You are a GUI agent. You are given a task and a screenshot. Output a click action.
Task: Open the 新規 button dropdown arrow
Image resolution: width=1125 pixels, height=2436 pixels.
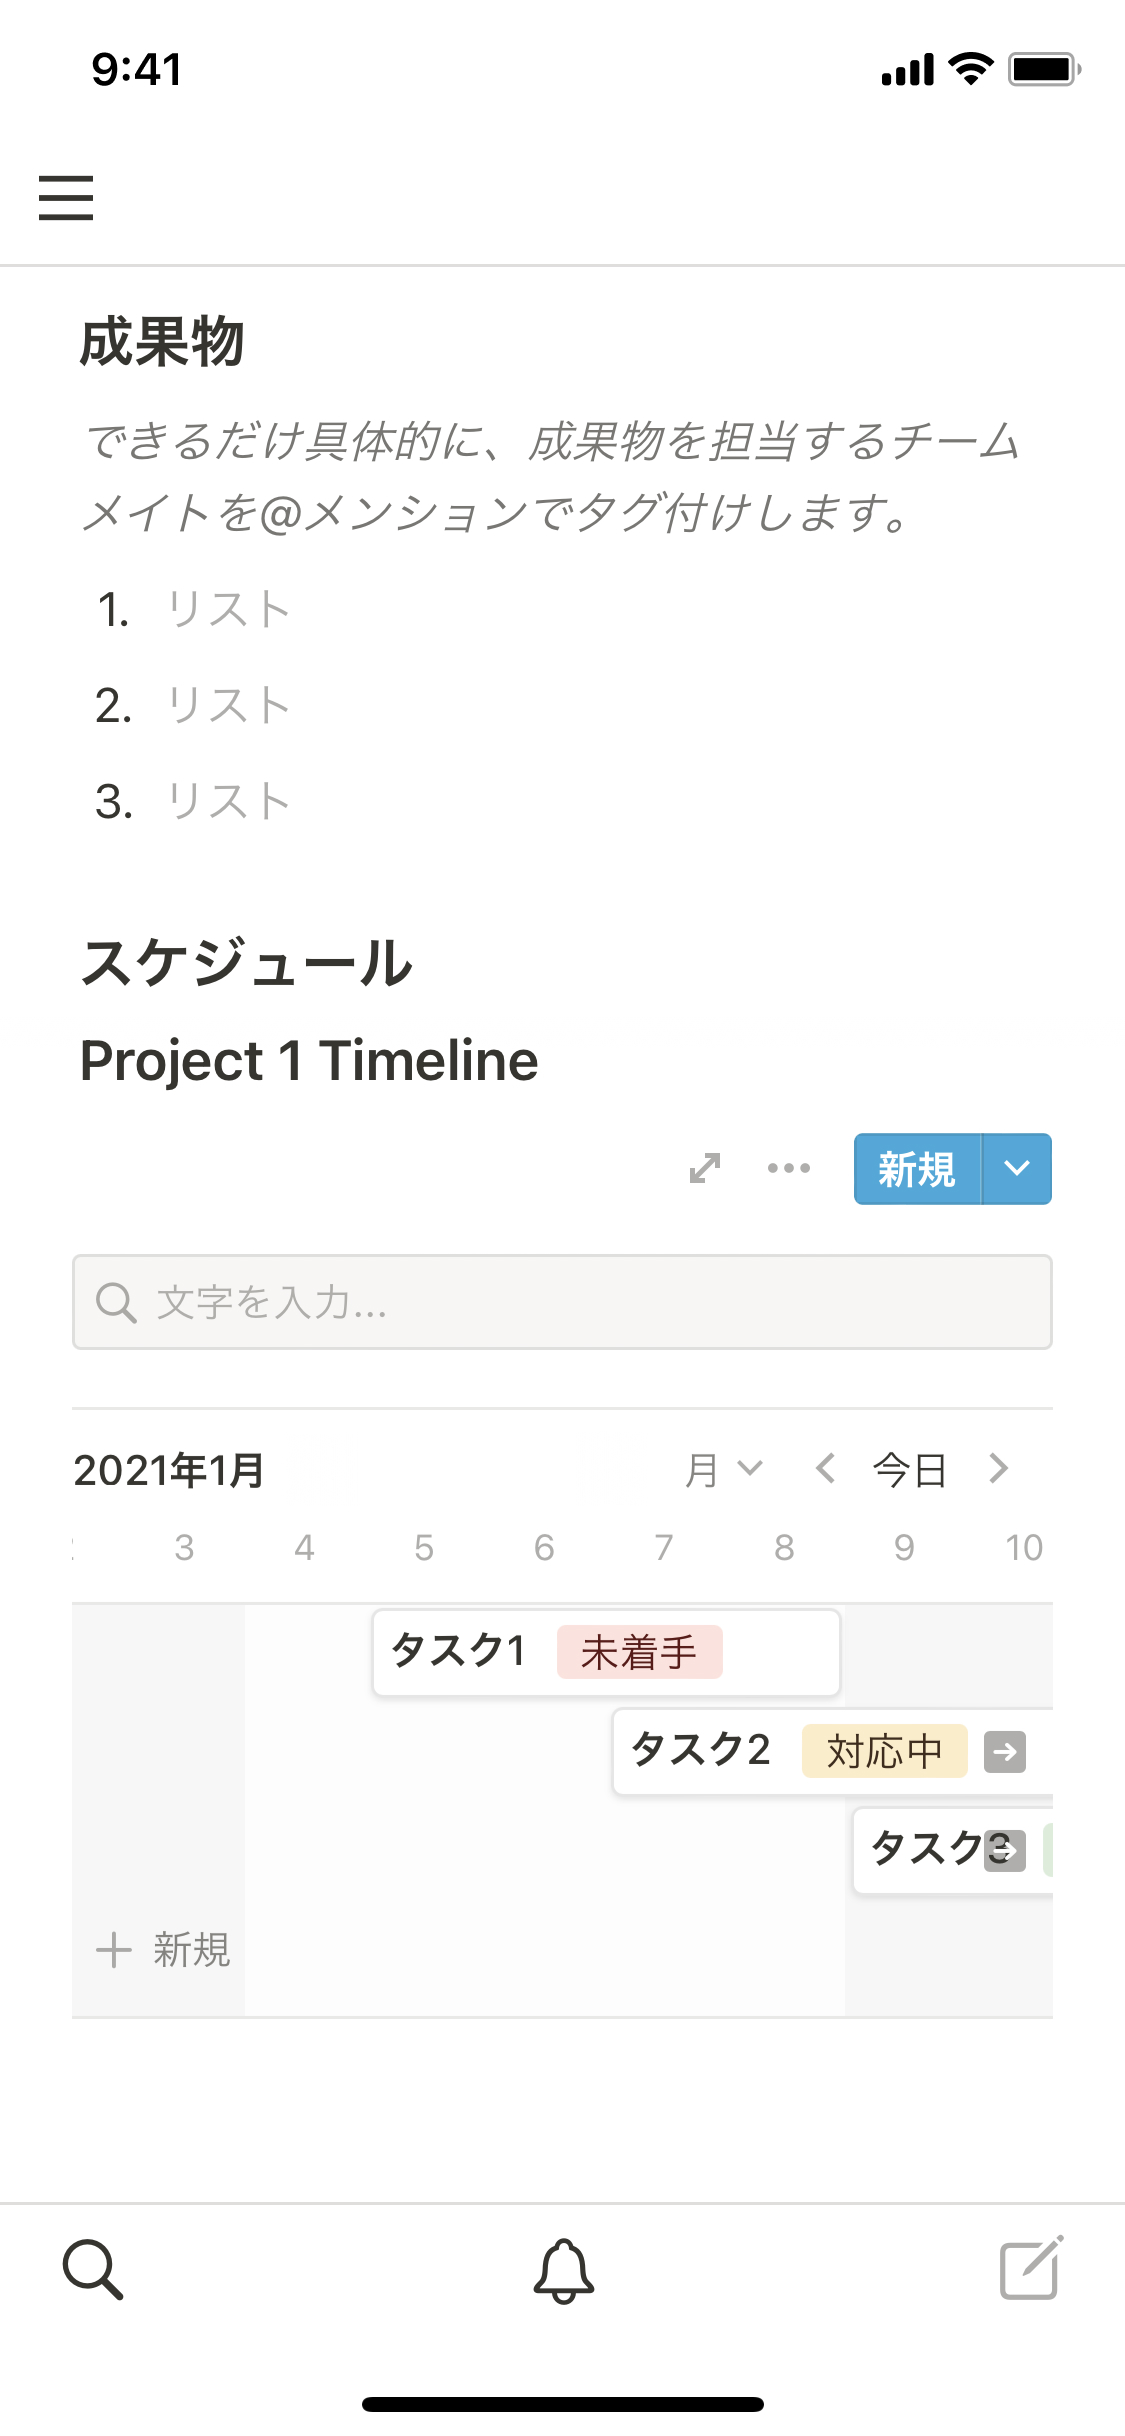pyautogui.click(x=1016, y=1169)
